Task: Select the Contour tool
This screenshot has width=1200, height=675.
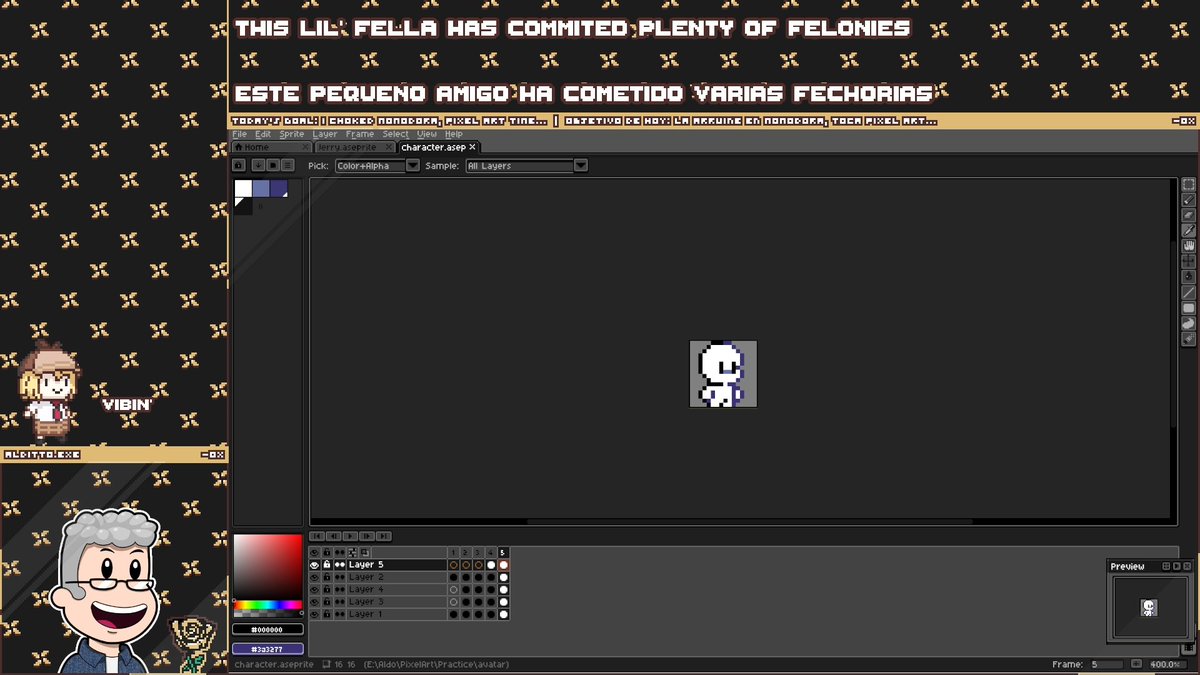Action: point(1189,324)
